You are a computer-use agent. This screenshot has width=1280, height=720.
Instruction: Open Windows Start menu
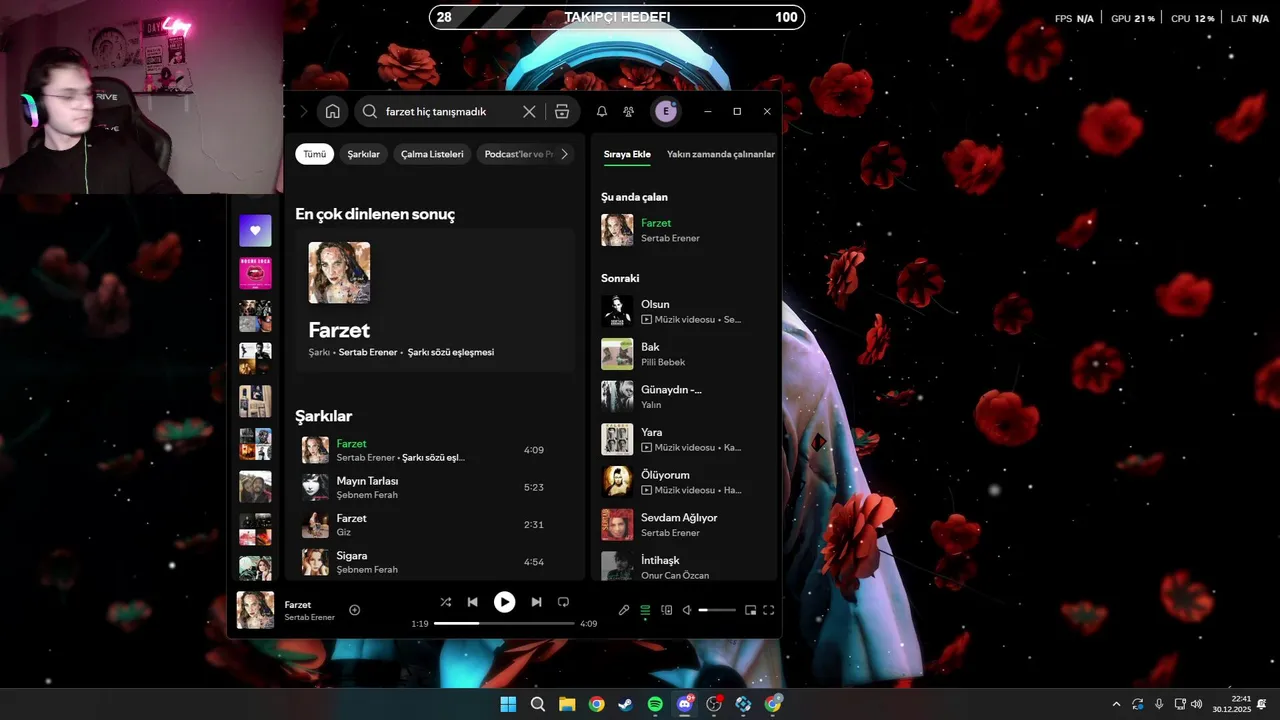tap(508, 704)
